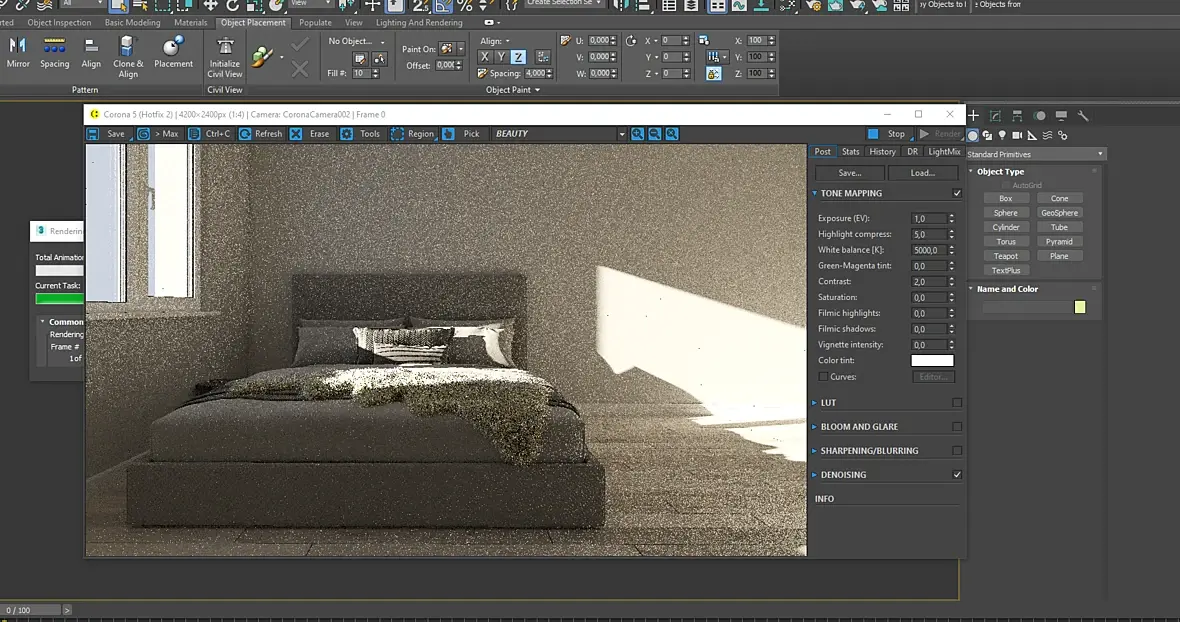Open the Standard Primitives dropdown
The height and width of the screenshot is (622, 1180).
coord(1035,154)
